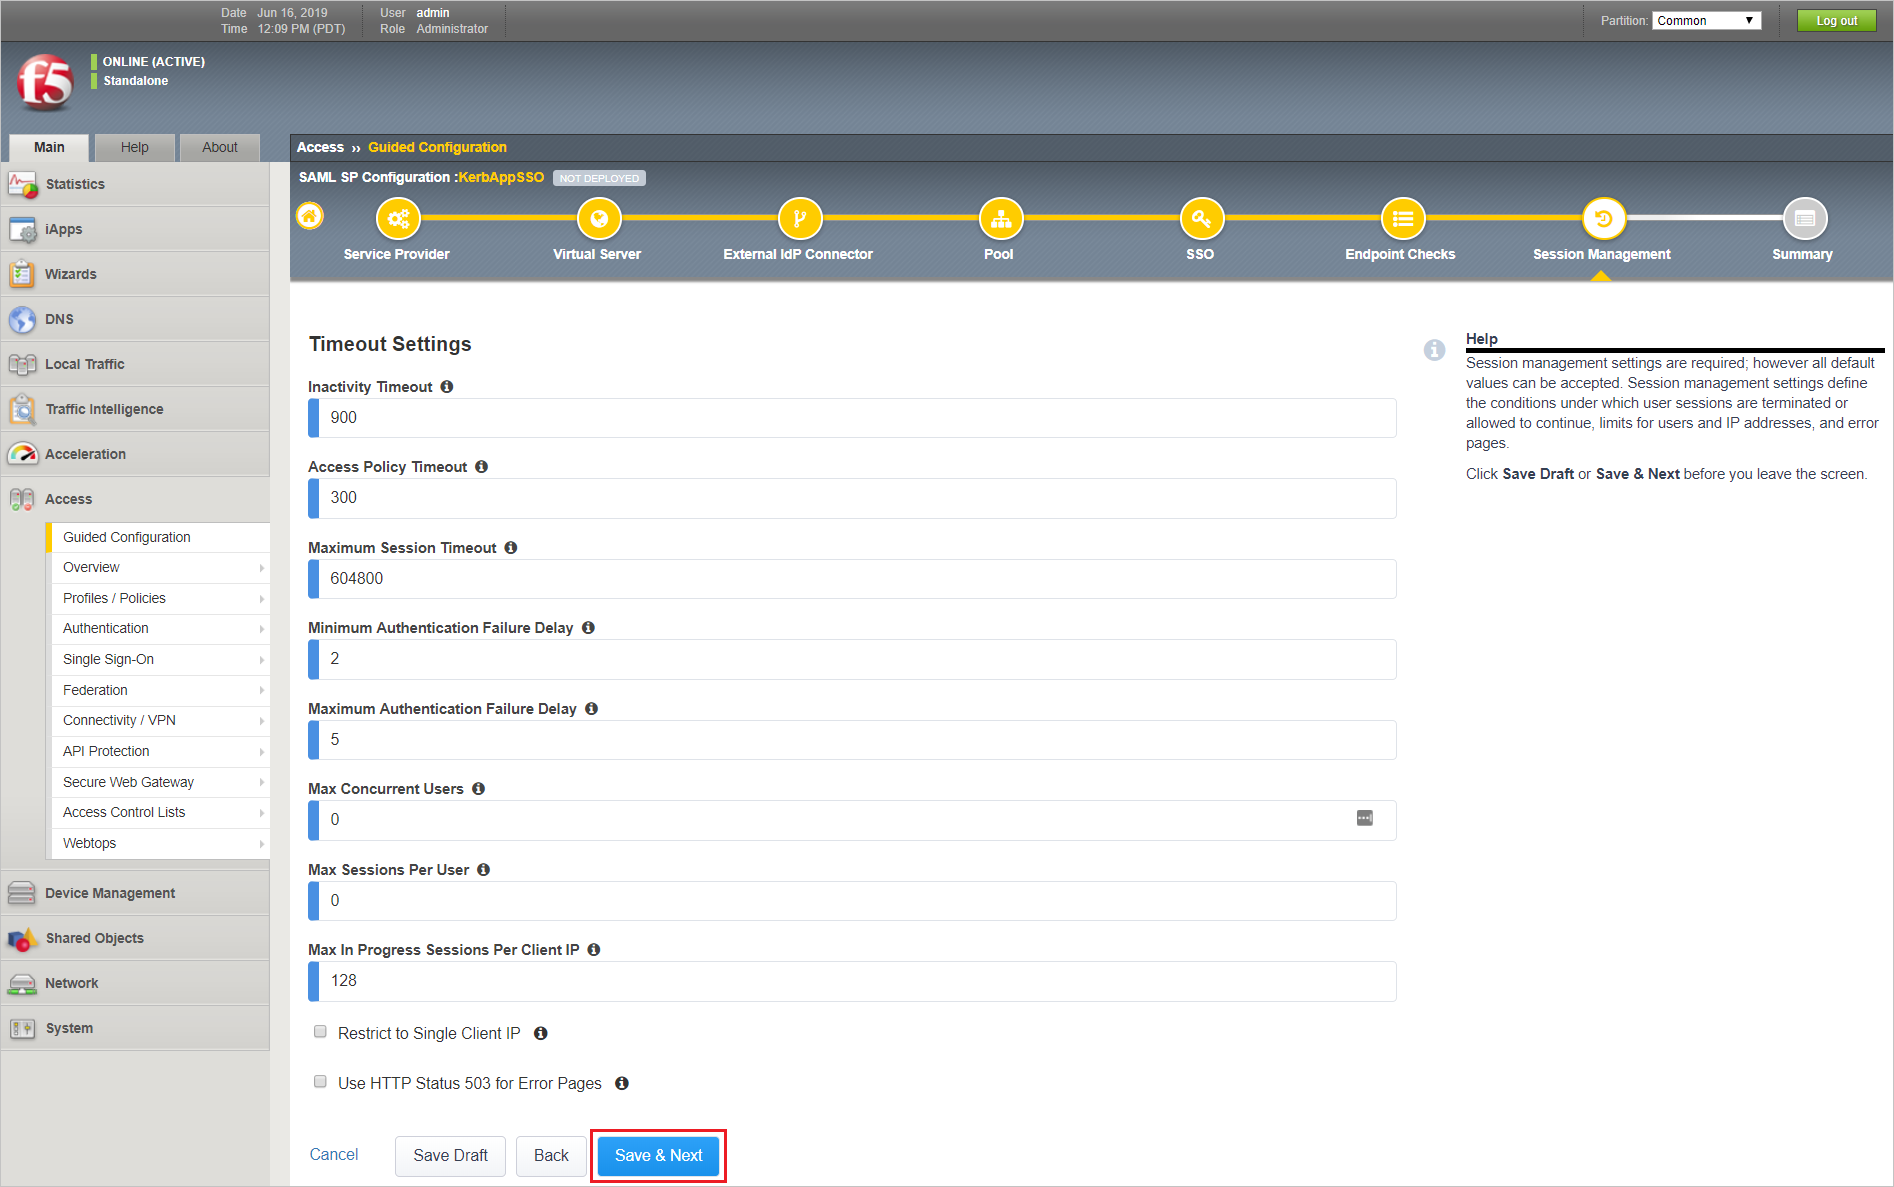Click into Max Sessions Per User field

point(852,901)
